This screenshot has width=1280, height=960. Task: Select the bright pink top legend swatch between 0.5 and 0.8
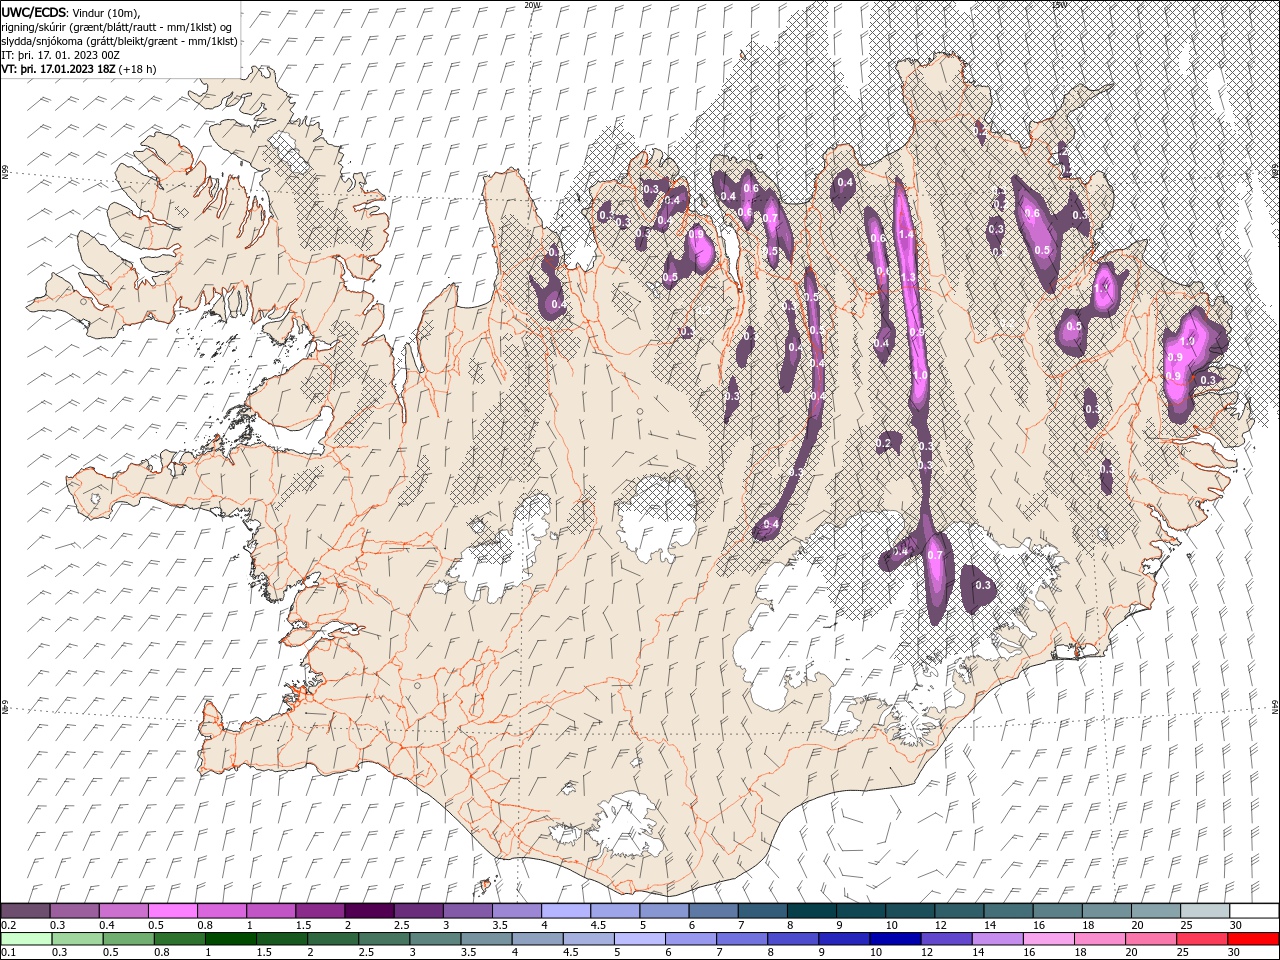(173, 911)
